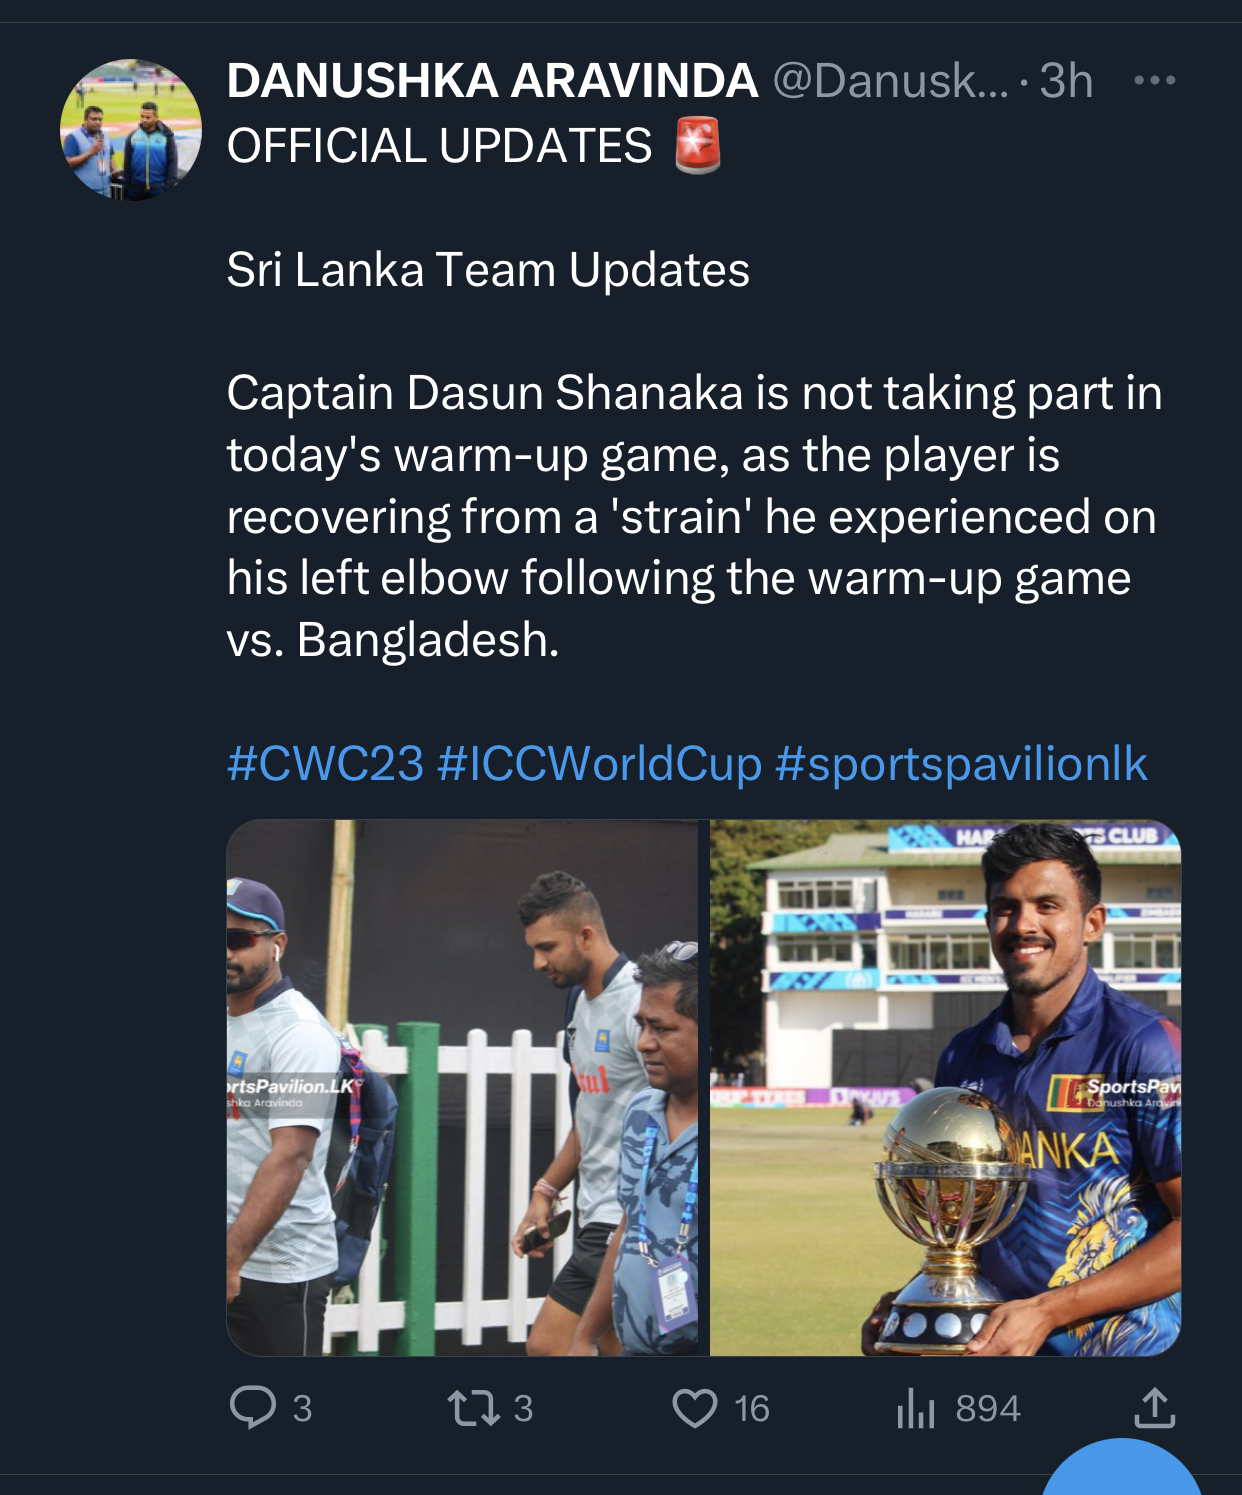
Task: Open the three-dot more options menu
Action: point(1155,80)
